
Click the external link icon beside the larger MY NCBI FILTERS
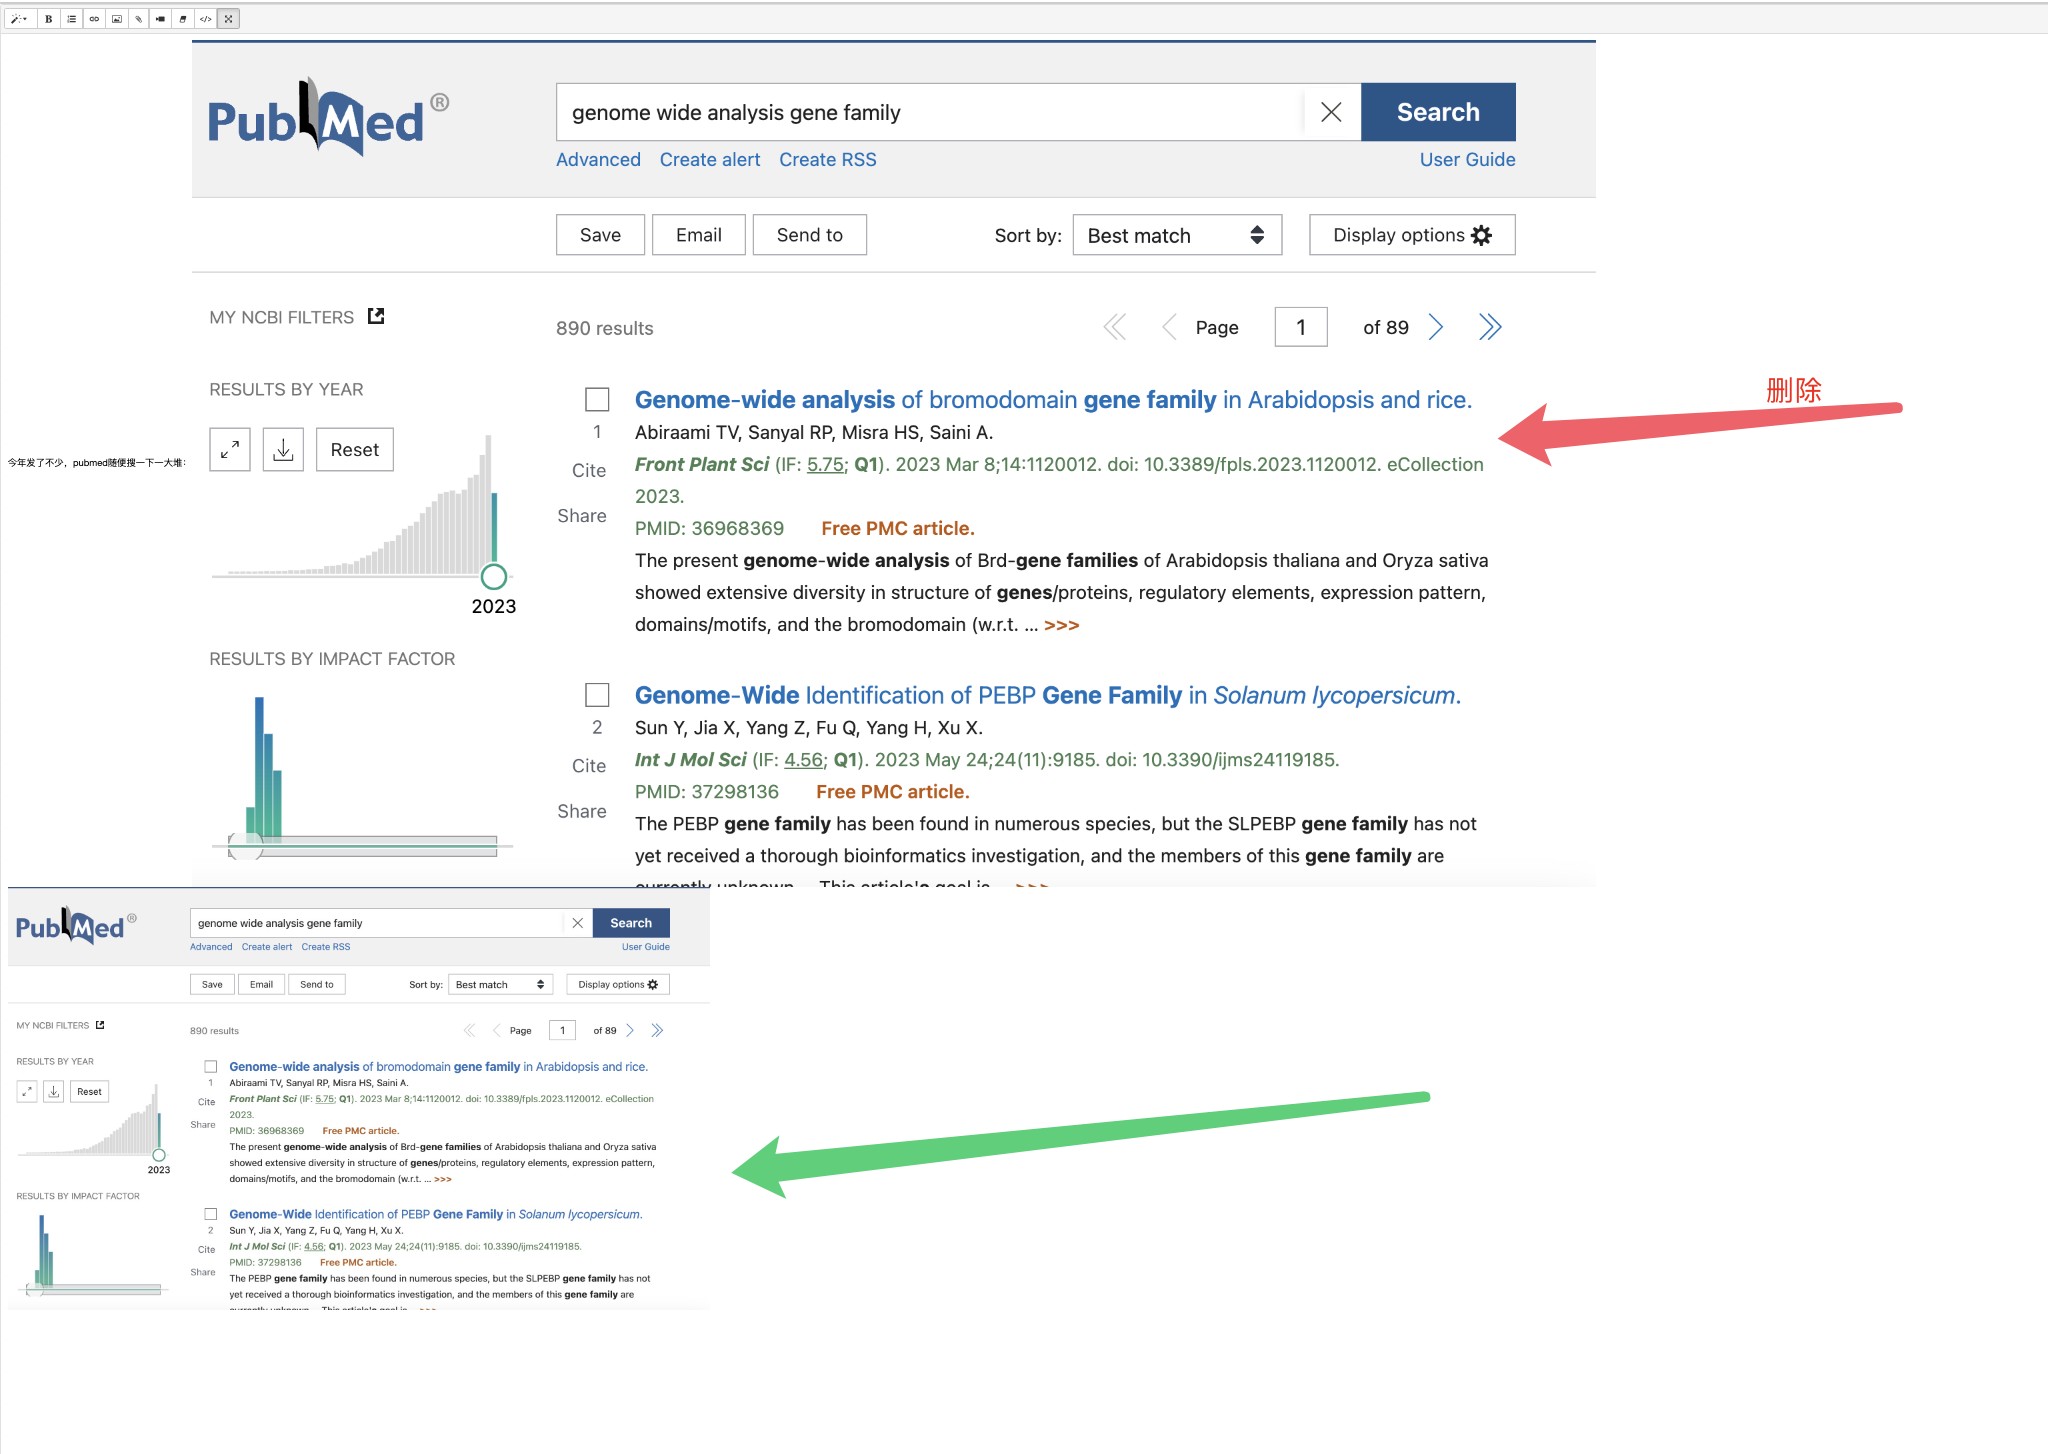coord(376,316)
